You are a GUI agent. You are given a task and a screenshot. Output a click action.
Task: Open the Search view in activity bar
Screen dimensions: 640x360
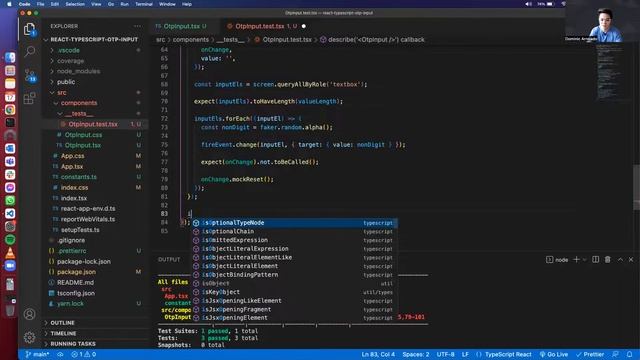click(x=29, y=51)
